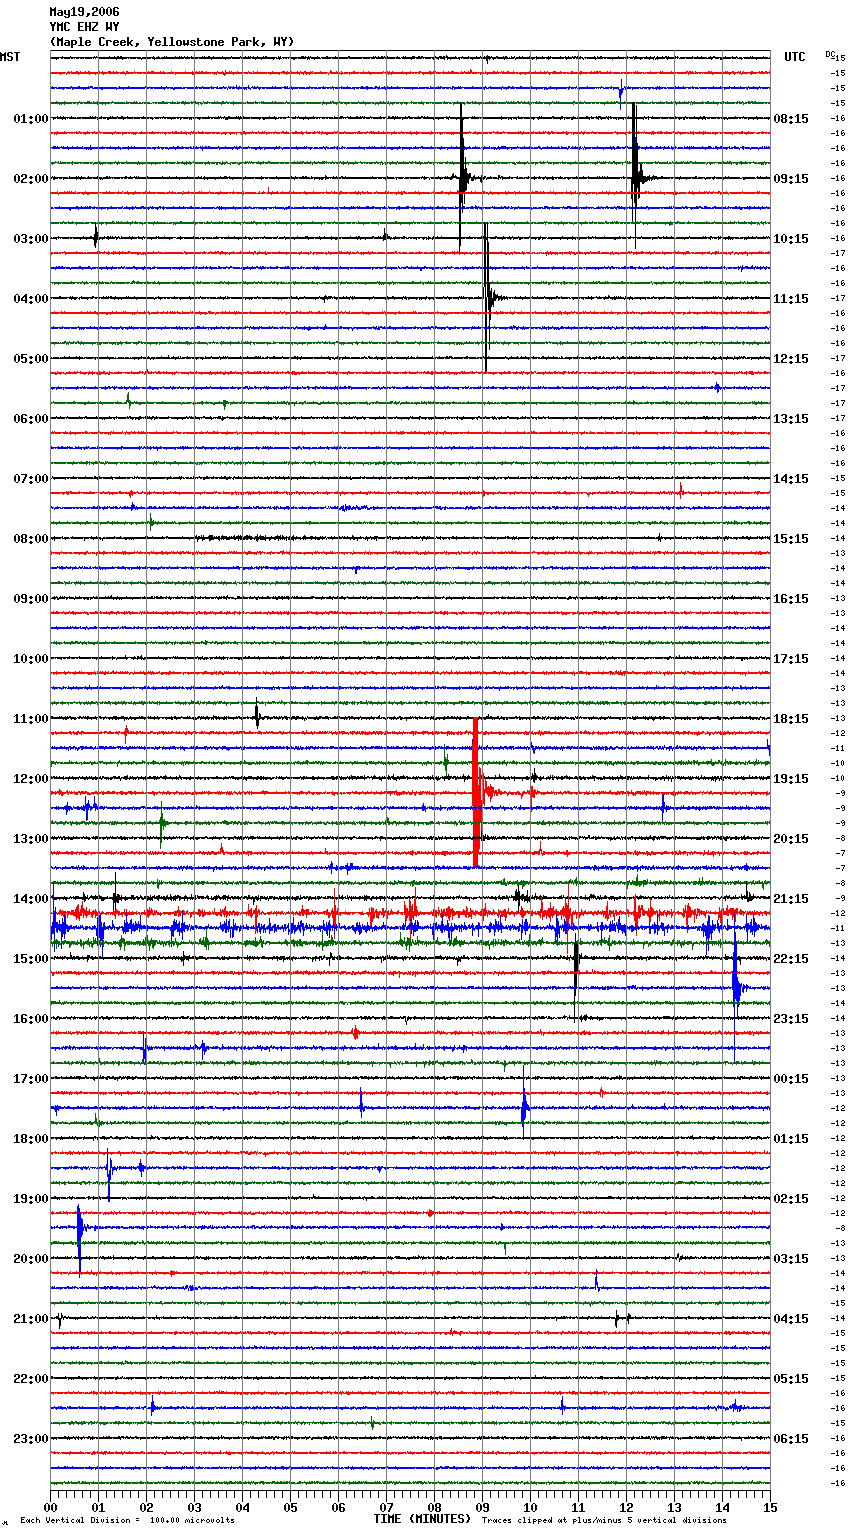
Task: Select the MST time label '11:00'
Action: (31, 719)
